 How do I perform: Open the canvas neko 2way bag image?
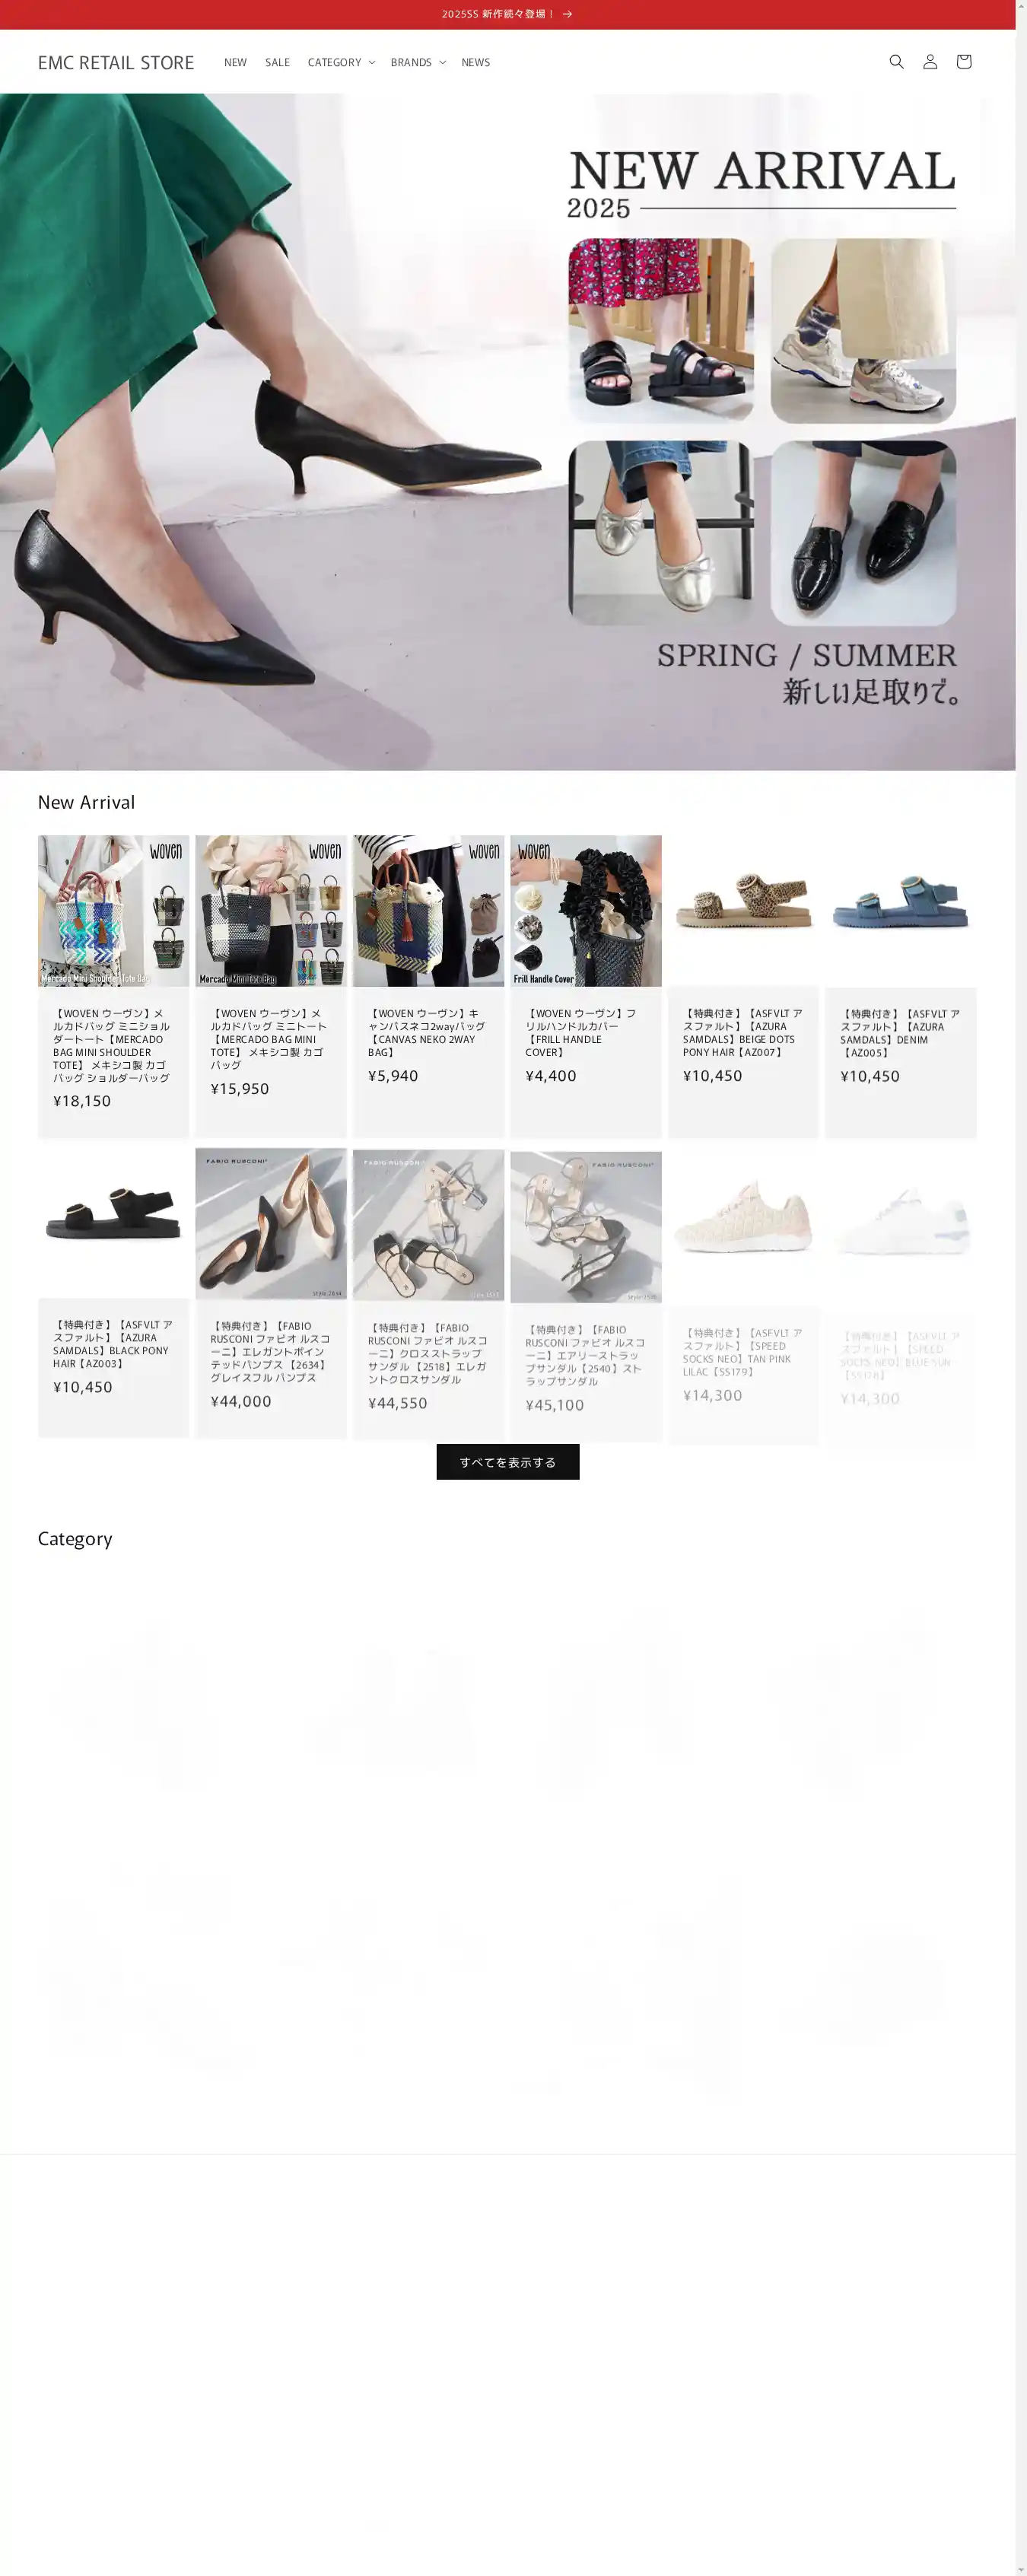tap(428, 911)
